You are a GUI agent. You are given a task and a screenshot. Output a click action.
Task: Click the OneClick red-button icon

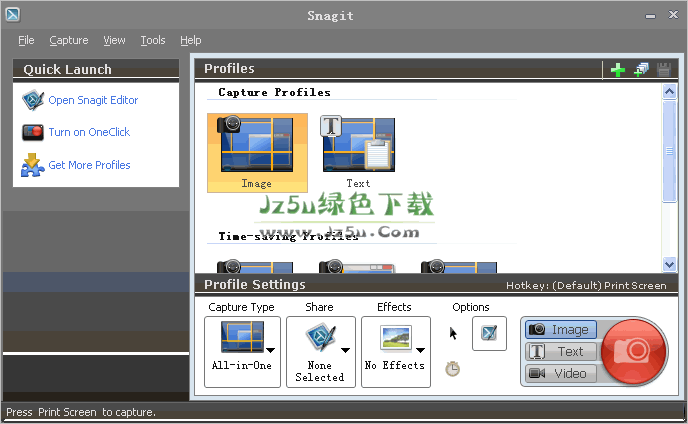[33, 132]
